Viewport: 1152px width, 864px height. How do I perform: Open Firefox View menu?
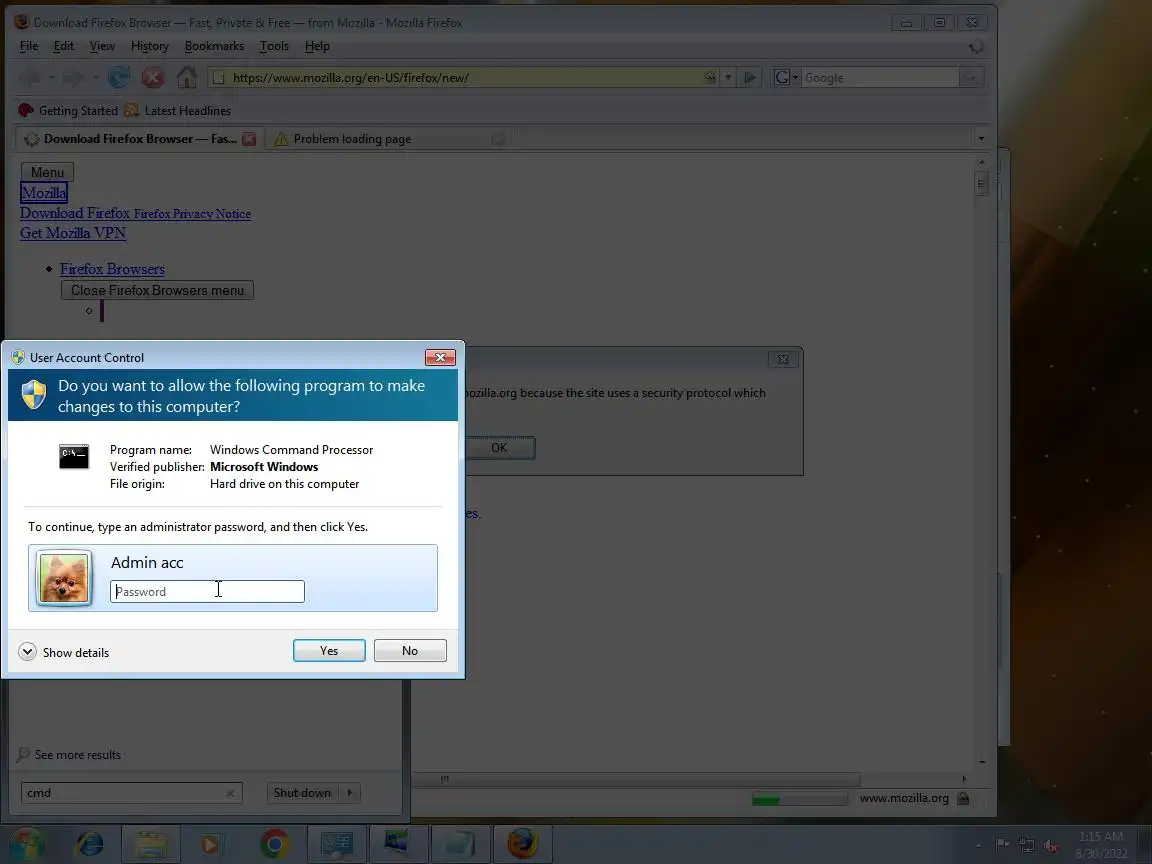click(102, 46)
